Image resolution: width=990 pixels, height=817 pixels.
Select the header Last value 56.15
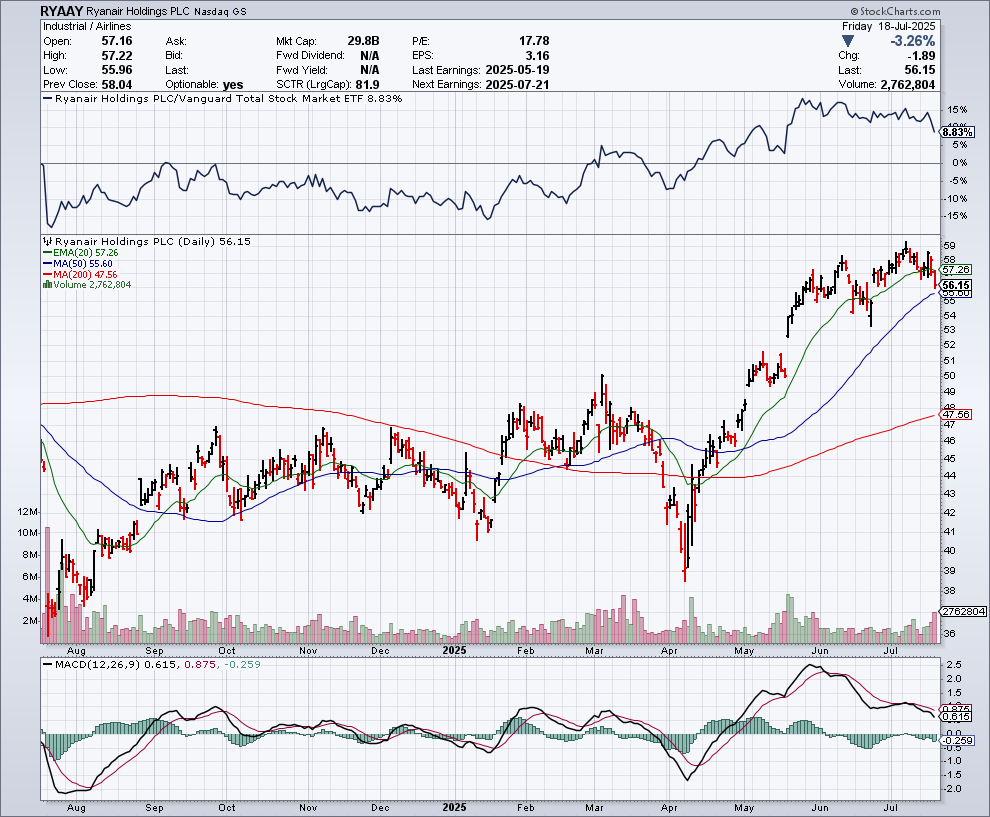tap(920, 70)
